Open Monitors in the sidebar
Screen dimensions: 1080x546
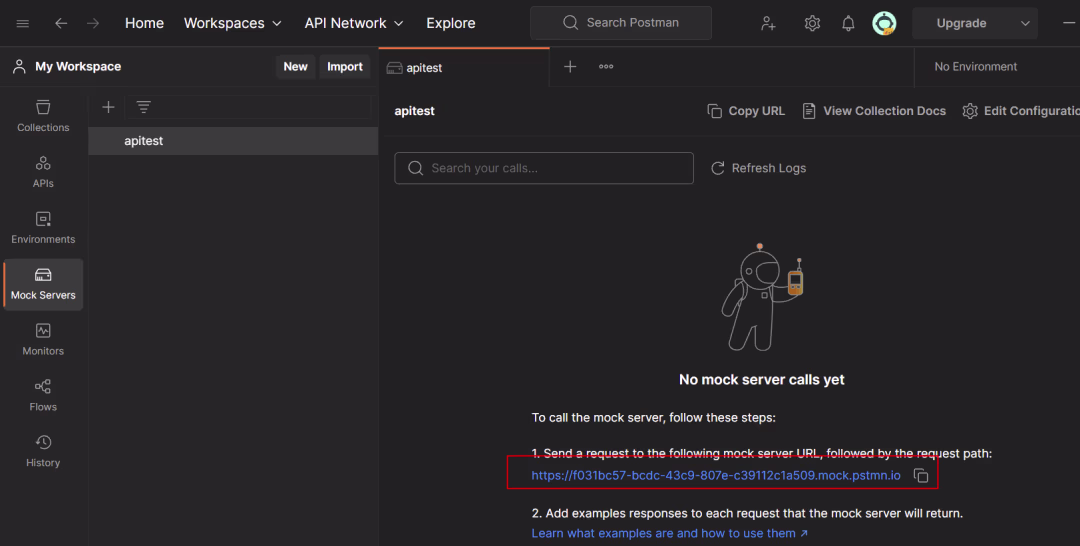pyautogui.click(x=43, y=339)
